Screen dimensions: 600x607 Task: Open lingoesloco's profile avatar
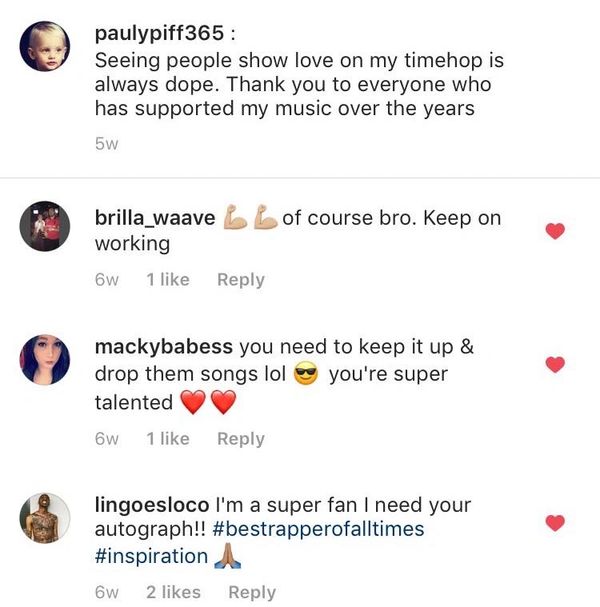45,518
